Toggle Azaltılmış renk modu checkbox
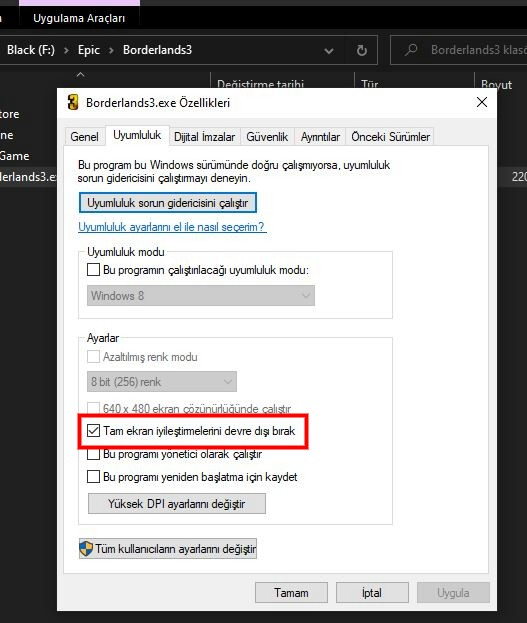The image size is (527, 623). point(93,356)
